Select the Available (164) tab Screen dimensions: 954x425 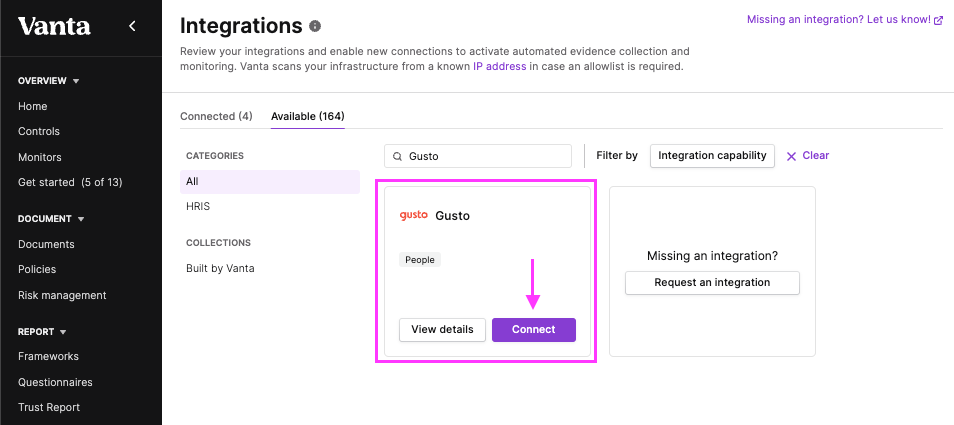308,116
